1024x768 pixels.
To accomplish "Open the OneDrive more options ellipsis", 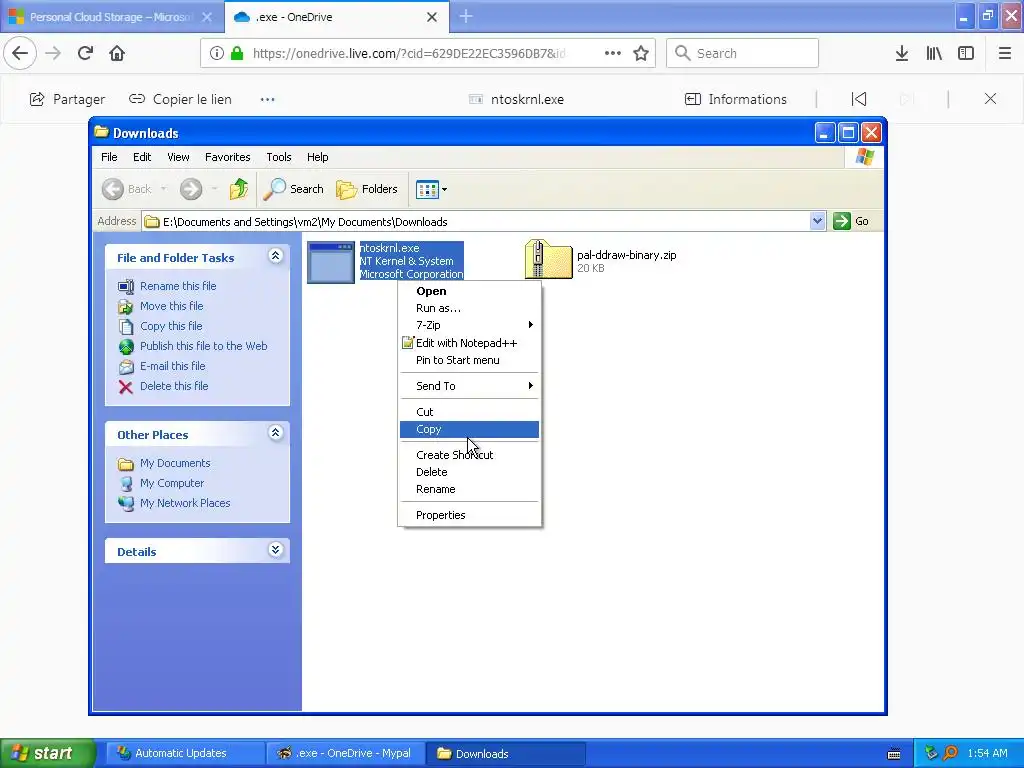I will coord(268,99).
